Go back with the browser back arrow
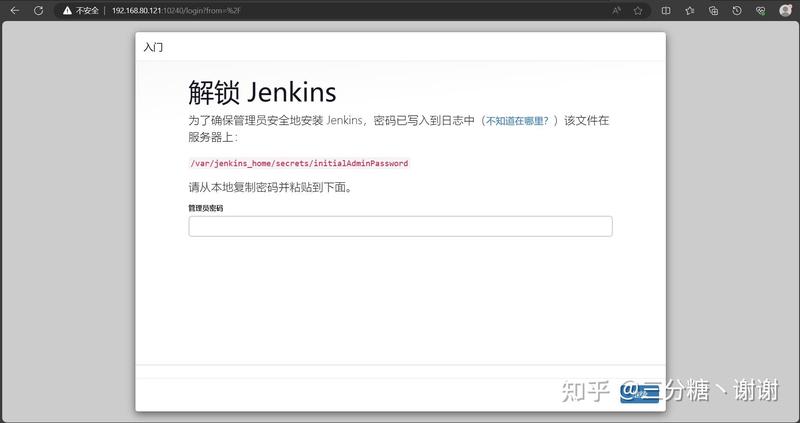The image size is (800, 423). click(14, 10)
